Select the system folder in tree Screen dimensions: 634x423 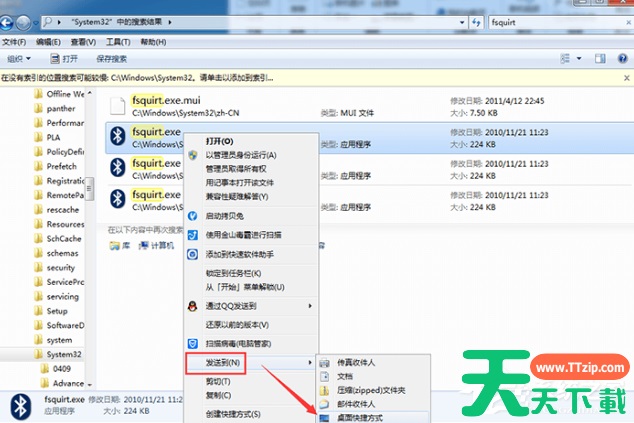54,340
